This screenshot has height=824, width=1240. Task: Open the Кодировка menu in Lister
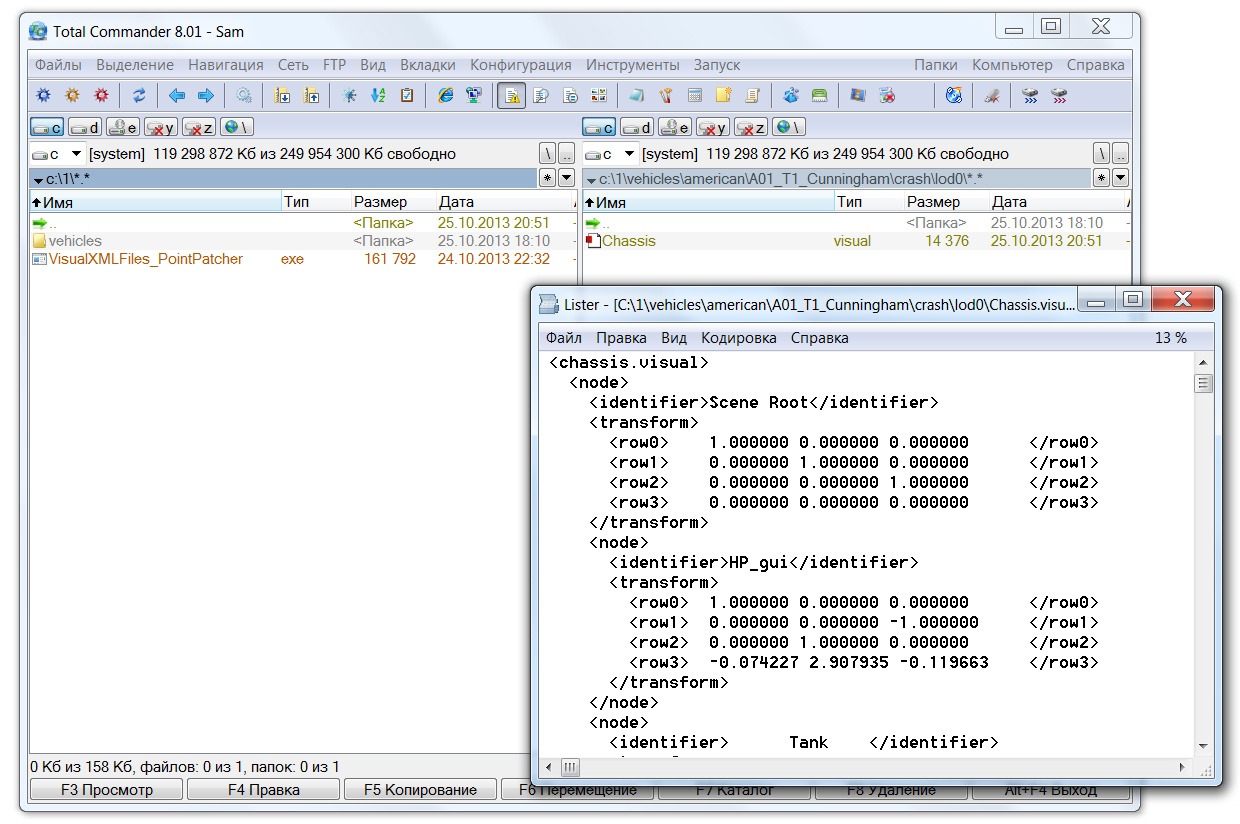coord(738,338)
